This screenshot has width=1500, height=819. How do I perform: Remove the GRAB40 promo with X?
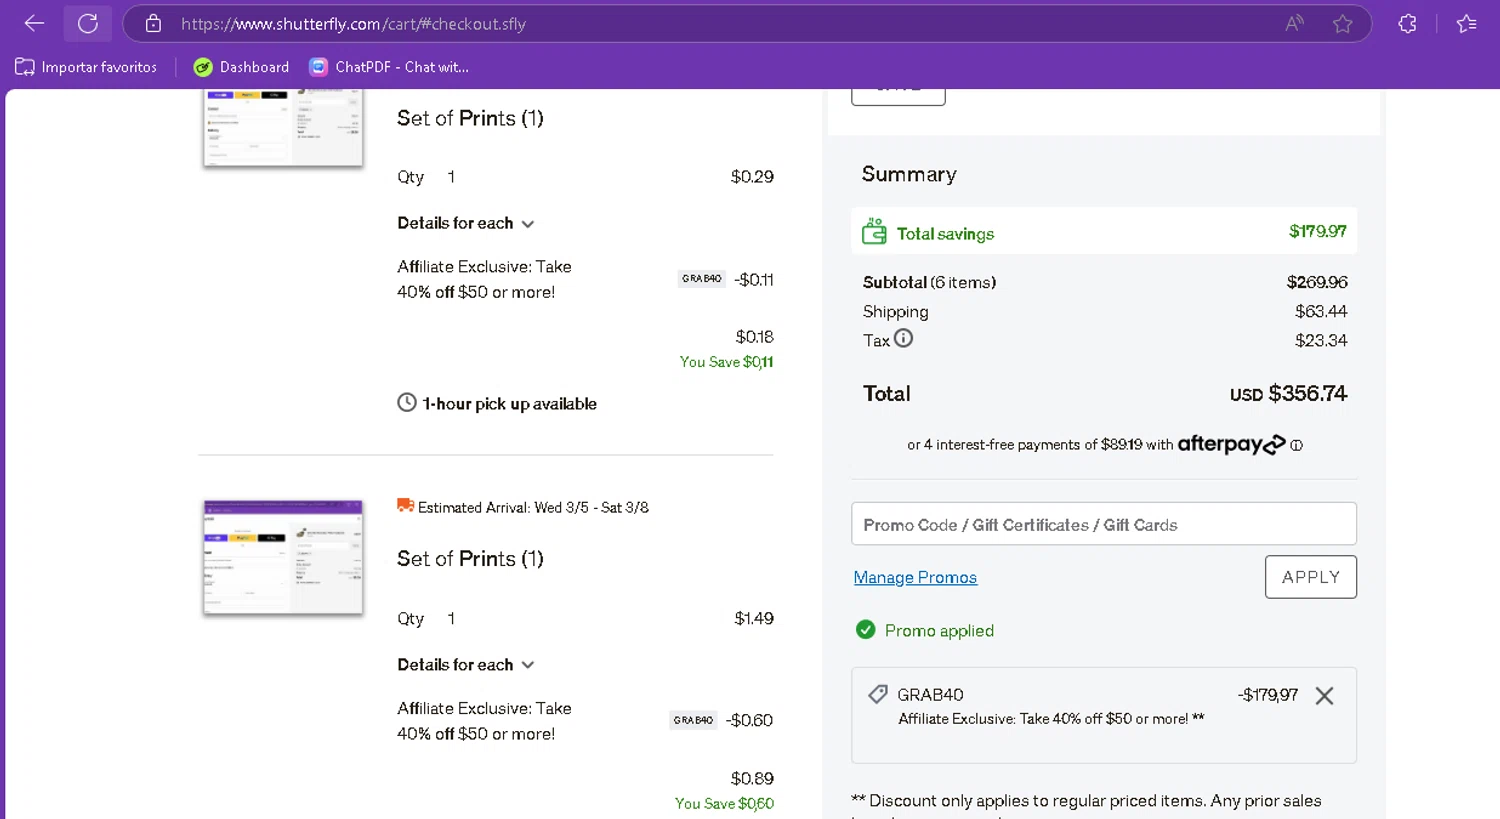[x=1324, y=696]
